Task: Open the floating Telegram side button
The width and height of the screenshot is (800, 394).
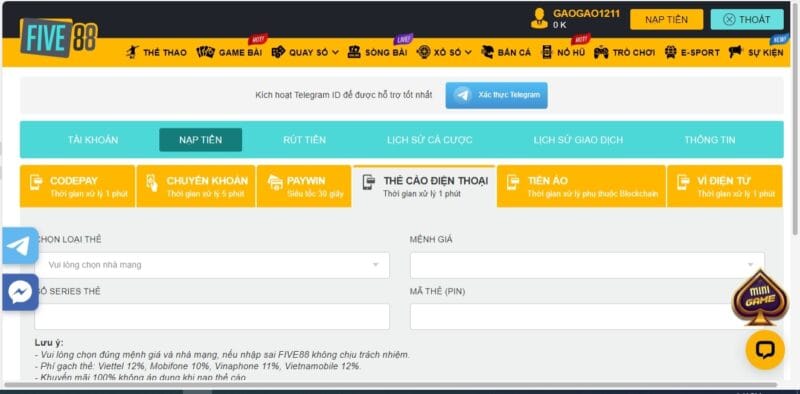Action: click(20, 246)
